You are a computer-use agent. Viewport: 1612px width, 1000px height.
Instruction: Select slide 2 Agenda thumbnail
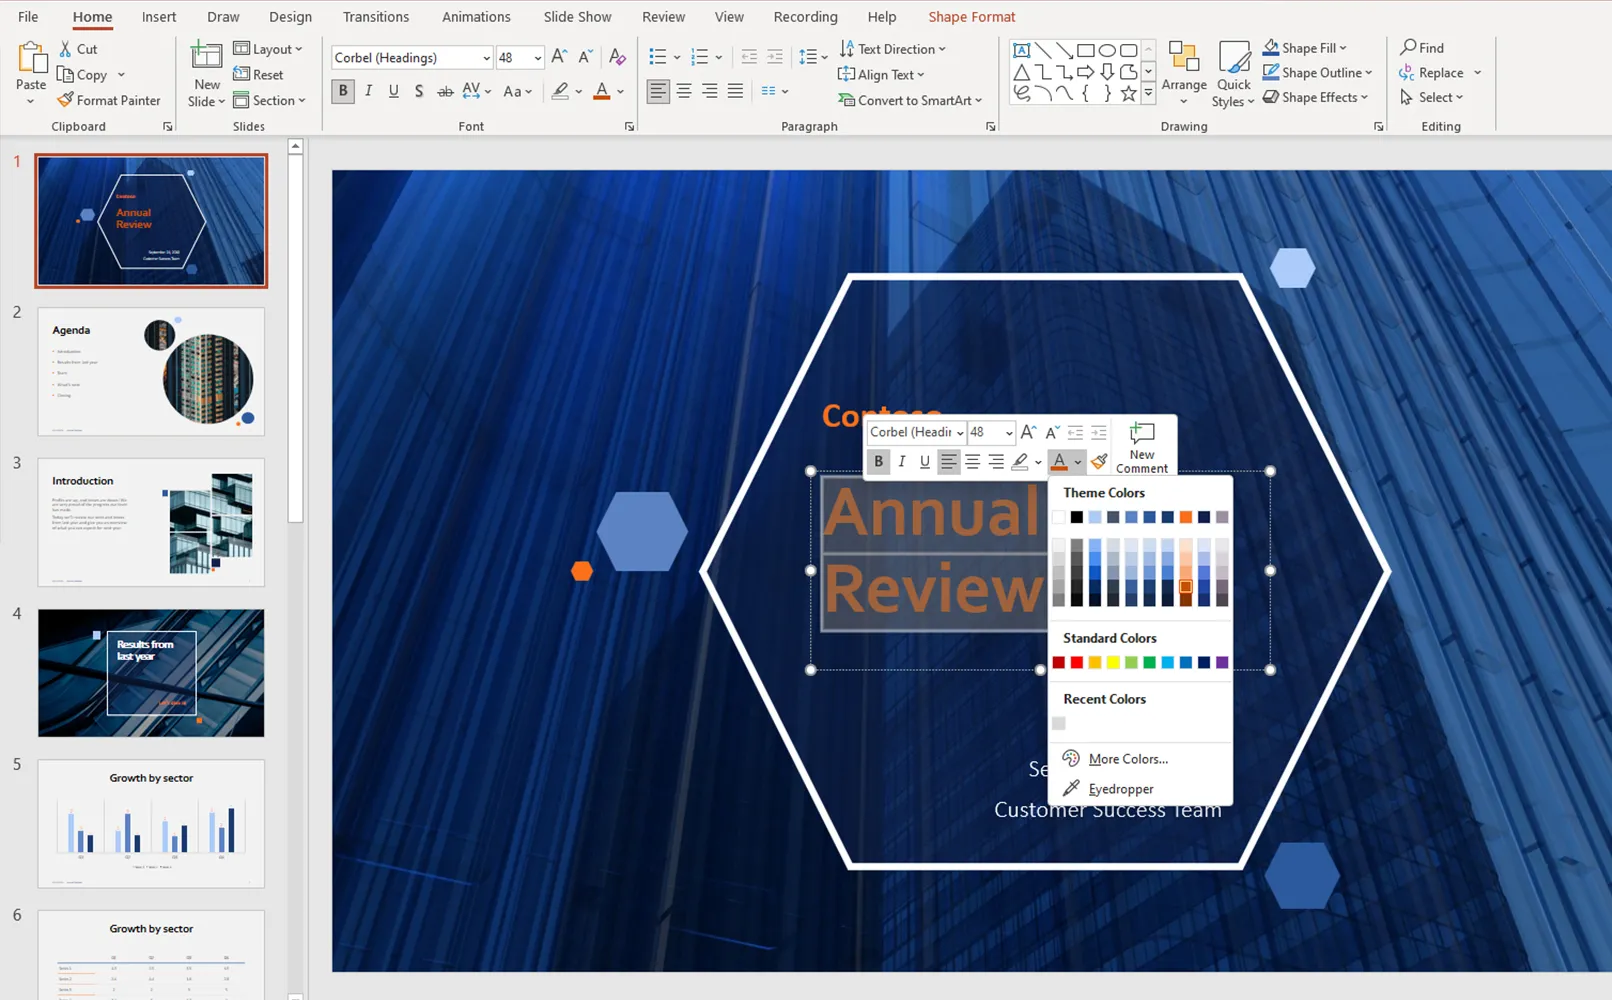(x=151, y=372)
